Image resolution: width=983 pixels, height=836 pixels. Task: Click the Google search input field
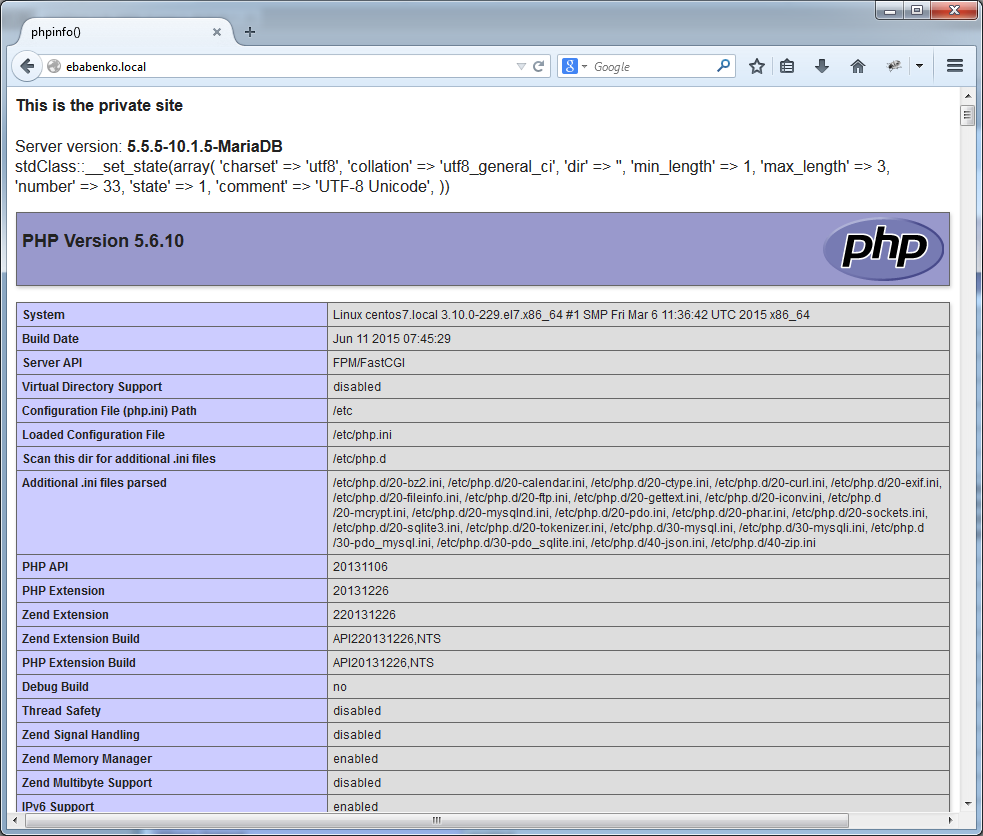[652, 66]
